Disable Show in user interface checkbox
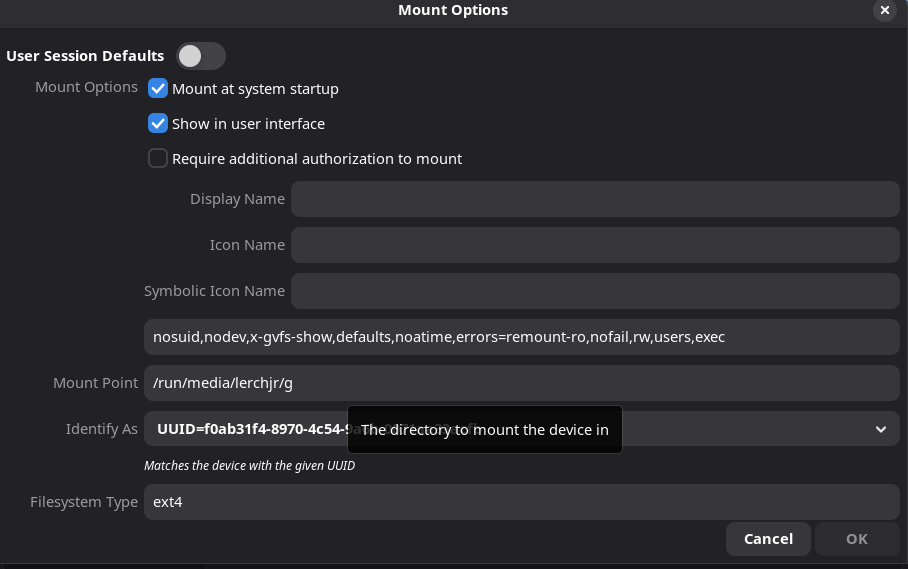Image resolution: width=908 pixels, height=569 pixels. coord(158,124)
